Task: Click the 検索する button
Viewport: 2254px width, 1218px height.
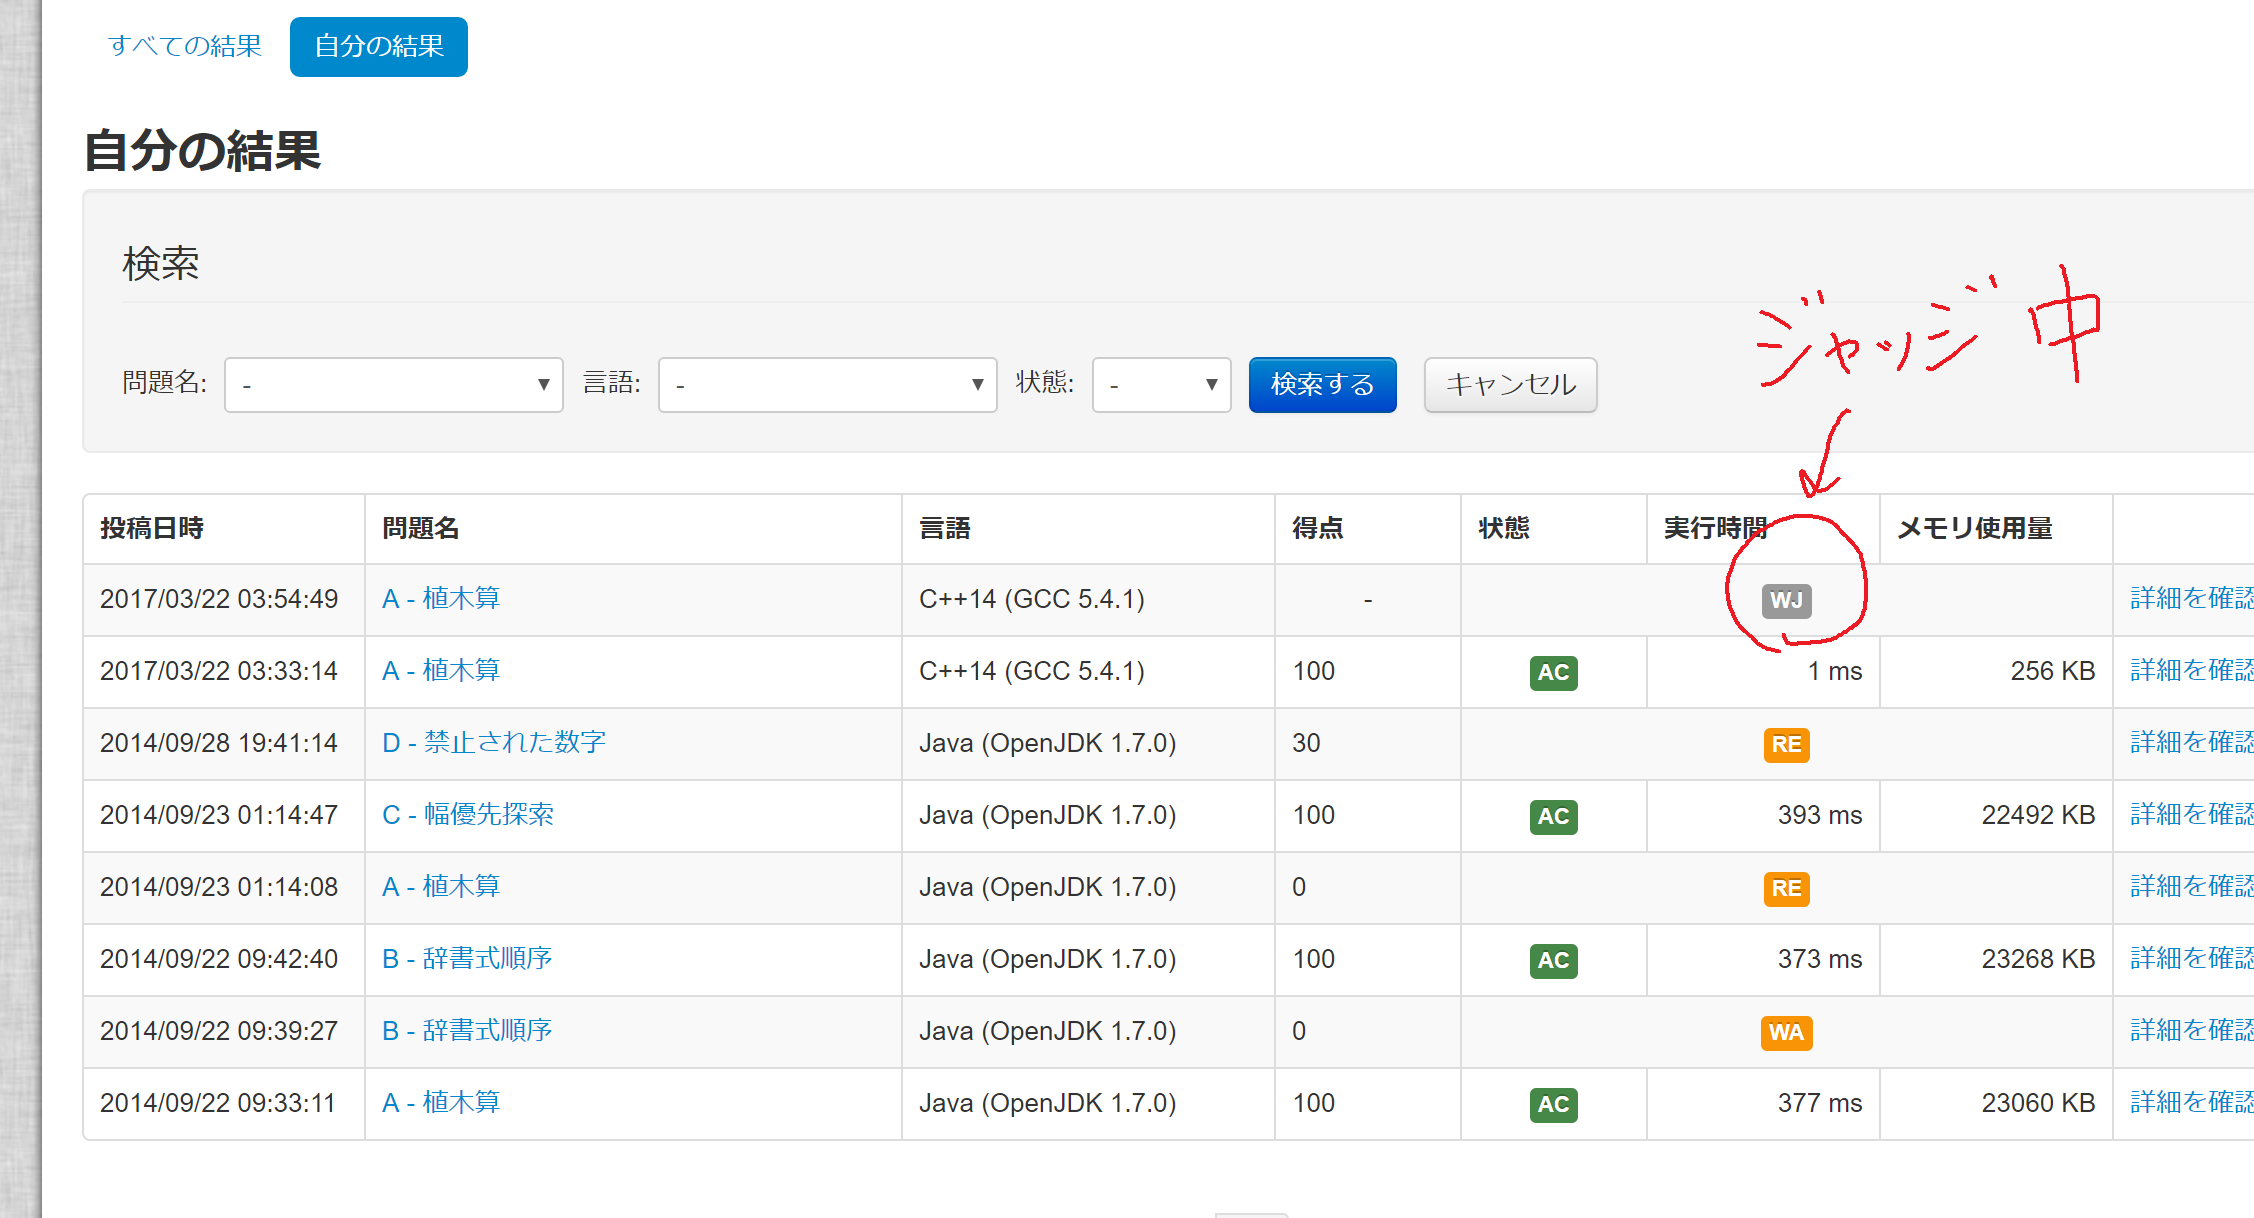Action: coord(1323,385)
